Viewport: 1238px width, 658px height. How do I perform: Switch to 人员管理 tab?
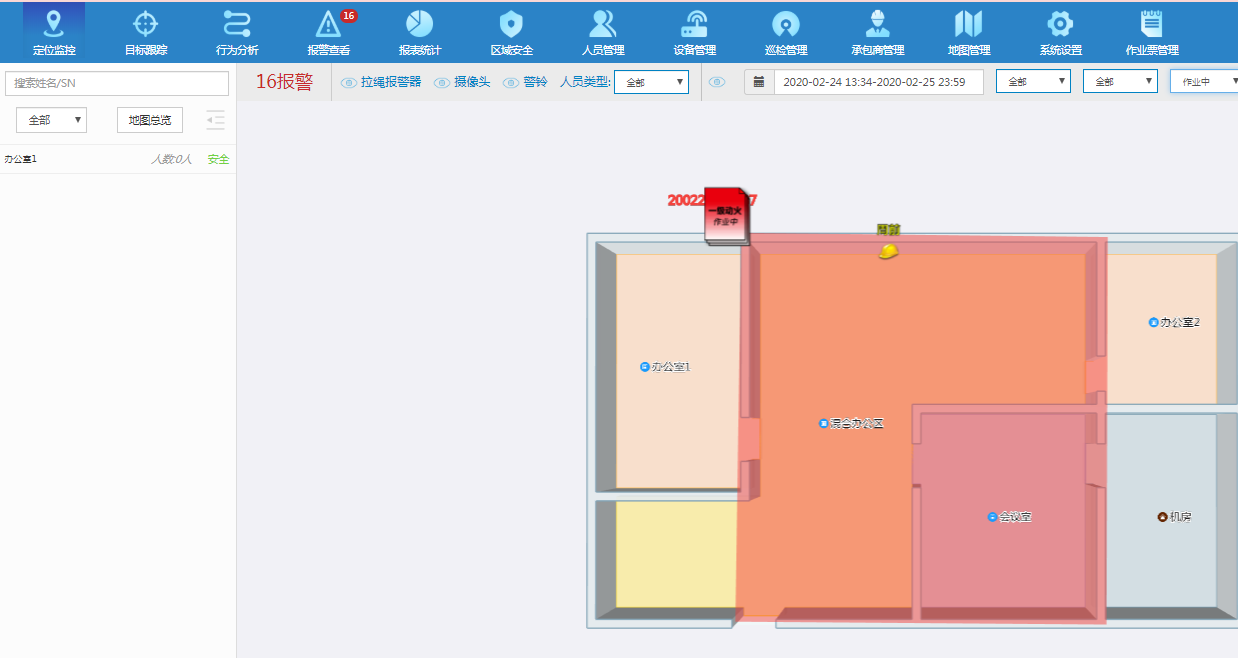(x=603, y=31)
